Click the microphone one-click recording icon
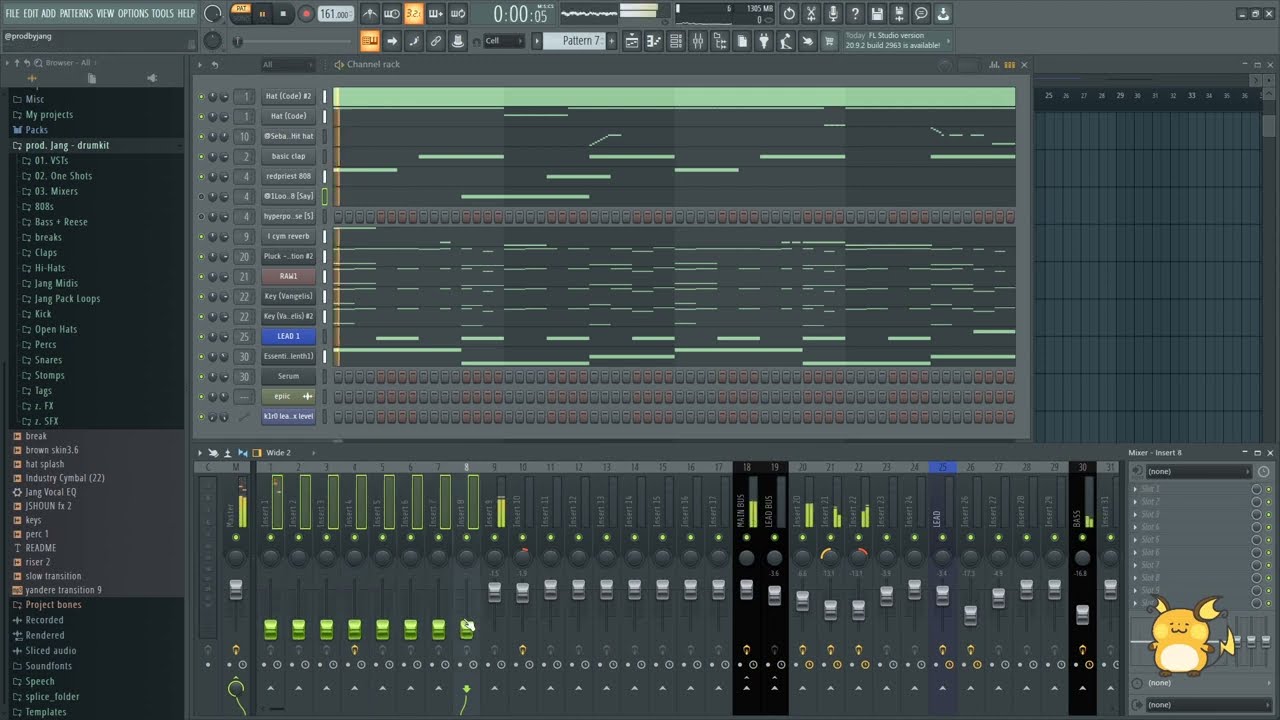This screenshot has height=720, width=1280. click(833, 14)
